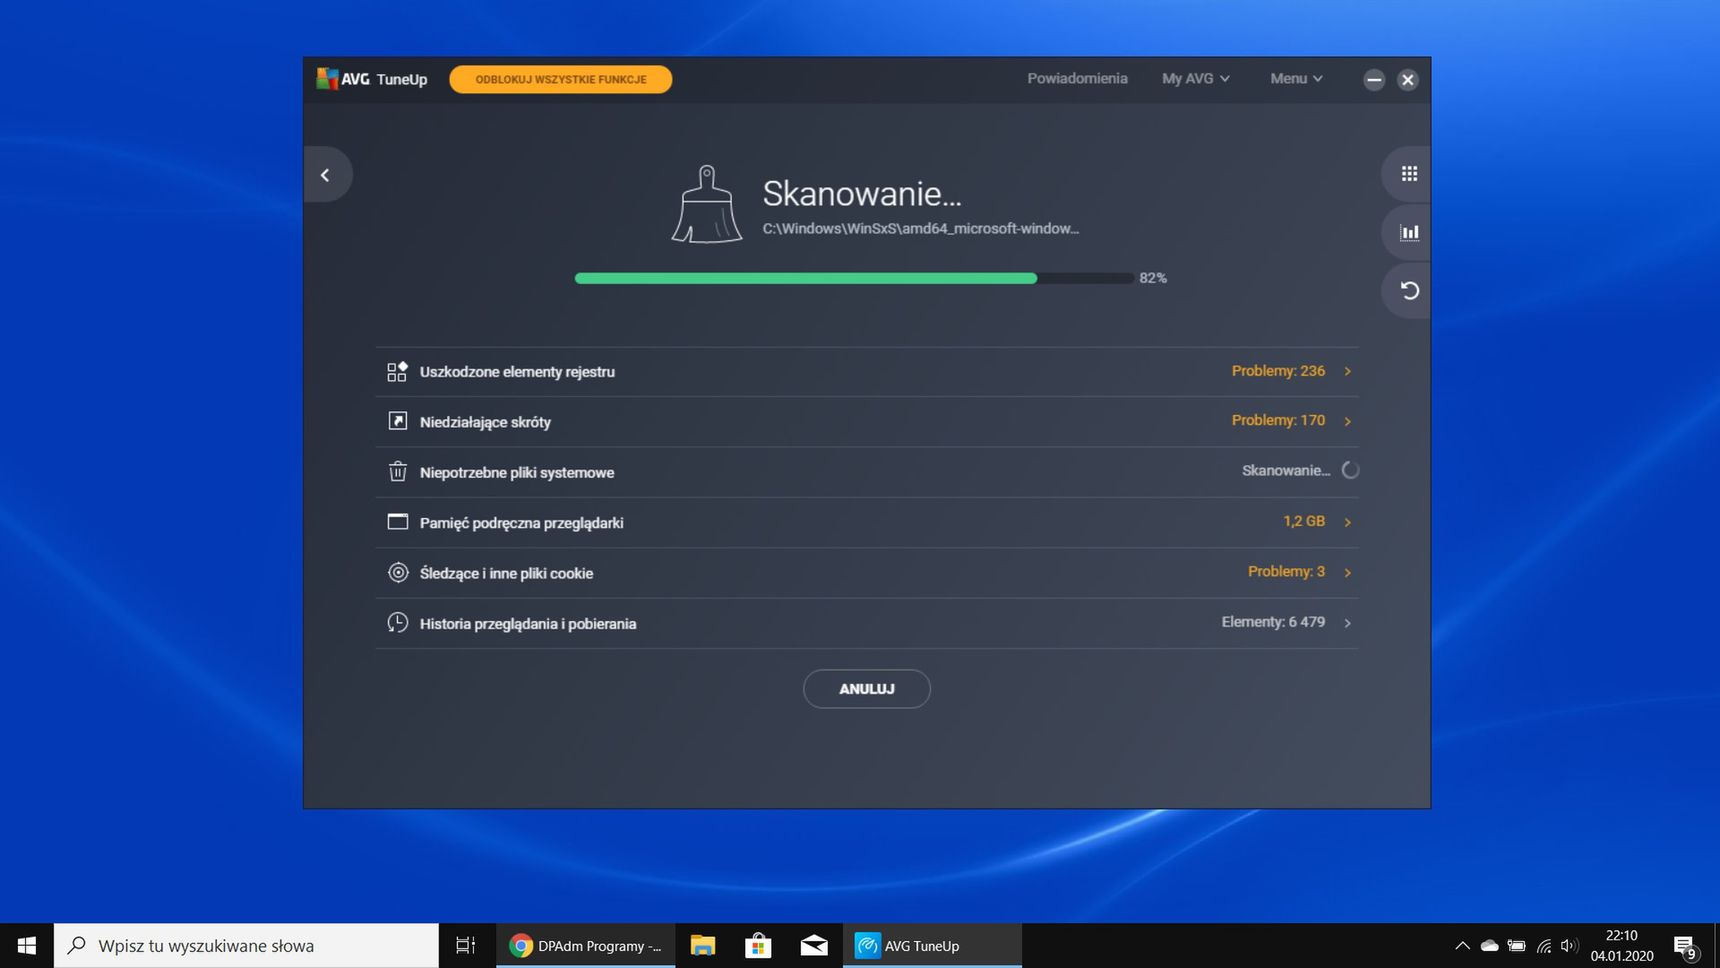Click the shortcut icon beside Niedziałające skróty

[397, 421]
